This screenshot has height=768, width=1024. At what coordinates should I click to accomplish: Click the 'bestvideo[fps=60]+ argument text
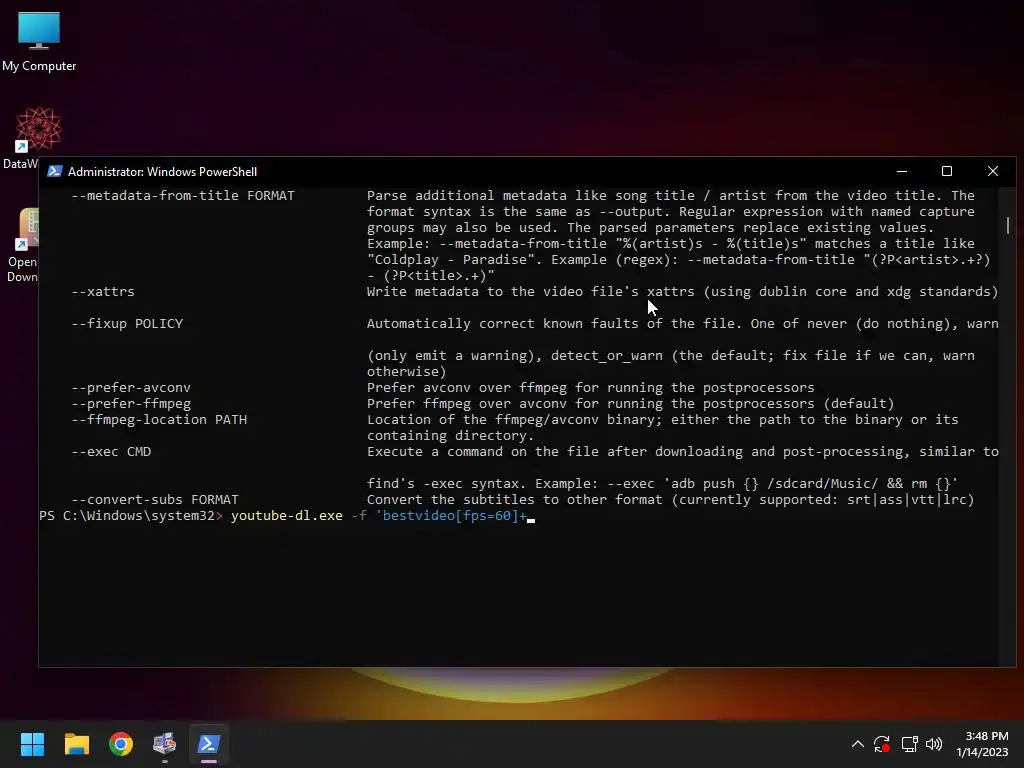click(451, 516)
